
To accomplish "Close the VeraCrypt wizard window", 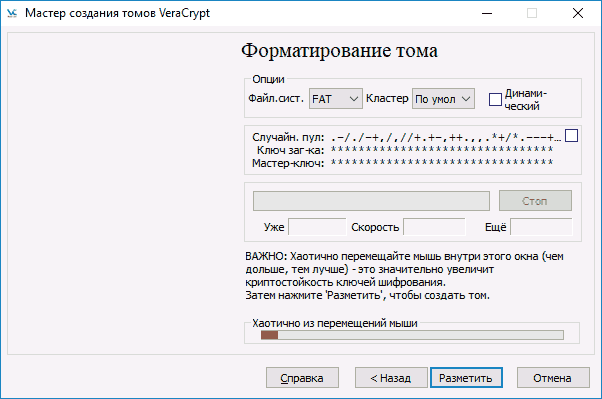I will point(578,13).
